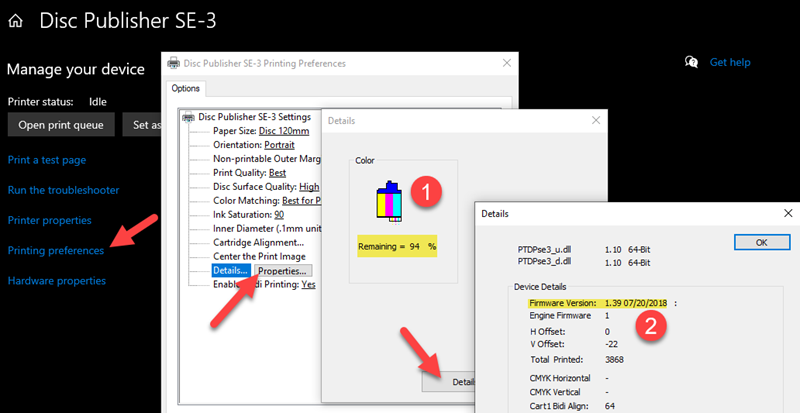Select Non-printable Outer Margin setting

[x=267, y=159]
